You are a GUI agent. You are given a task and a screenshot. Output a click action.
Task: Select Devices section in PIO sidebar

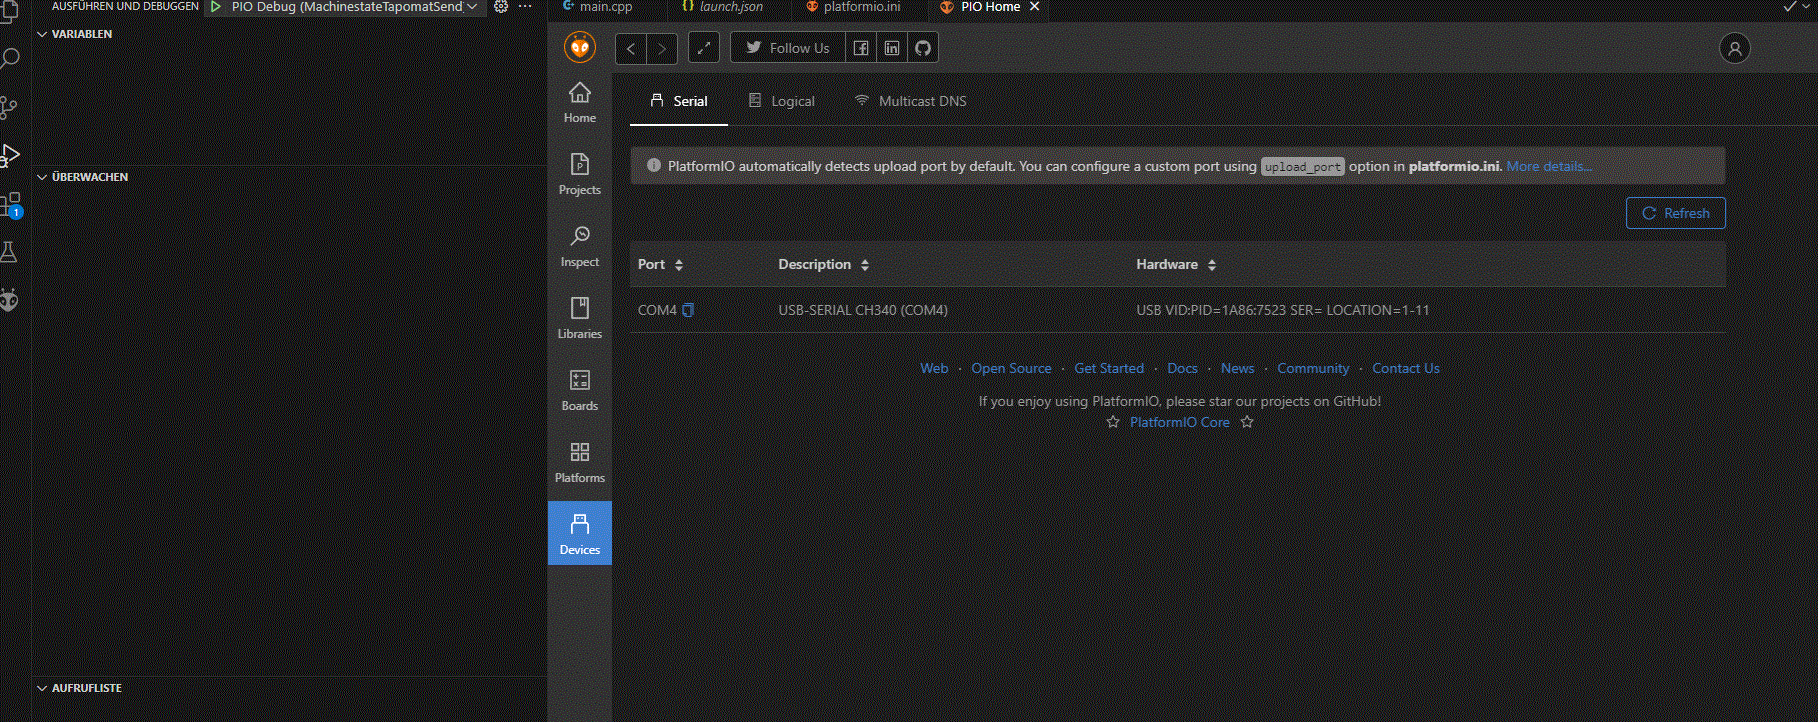[x=580, y=533]
